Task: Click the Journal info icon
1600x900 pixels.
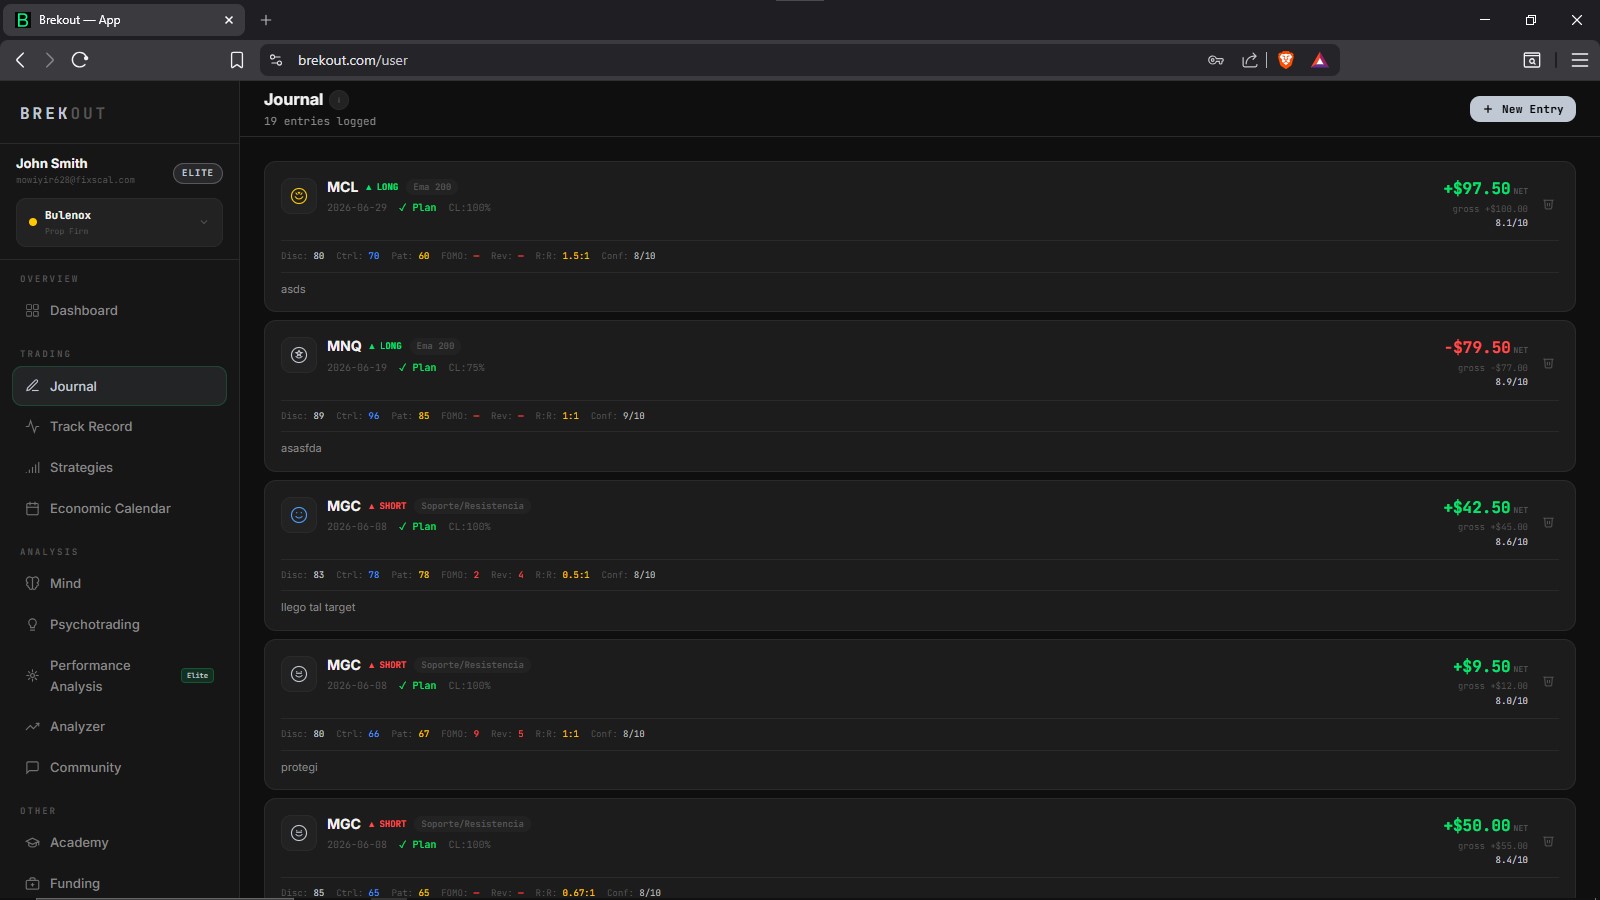Action: tap(339, 99)
